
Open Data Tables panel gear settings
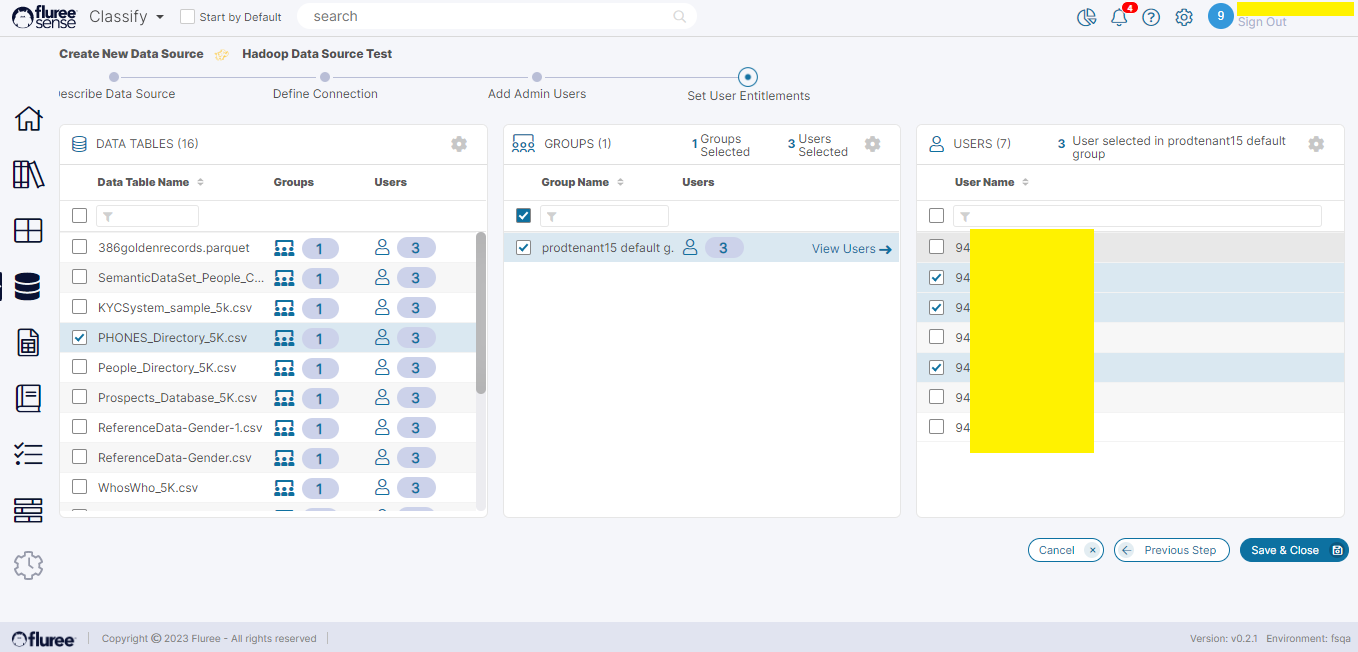(459, 144)
